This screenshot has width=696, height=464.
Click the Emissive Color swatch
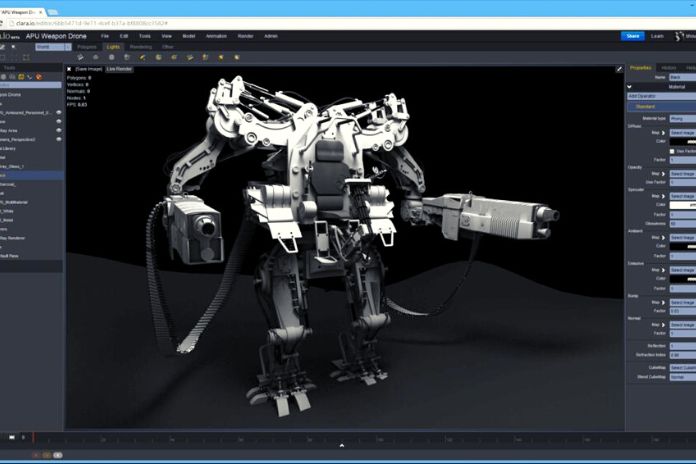point(683,278)
